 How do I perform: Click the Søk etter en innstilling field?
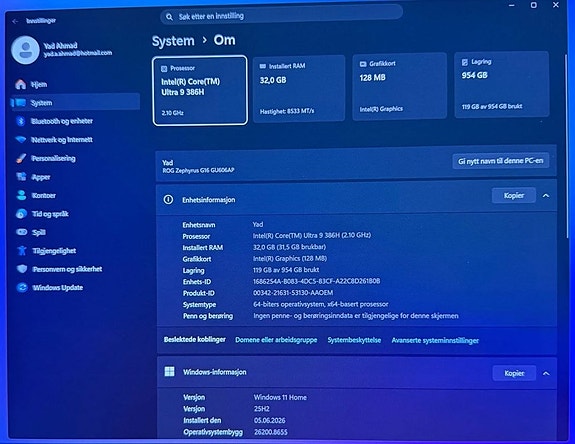click(281, 16)
